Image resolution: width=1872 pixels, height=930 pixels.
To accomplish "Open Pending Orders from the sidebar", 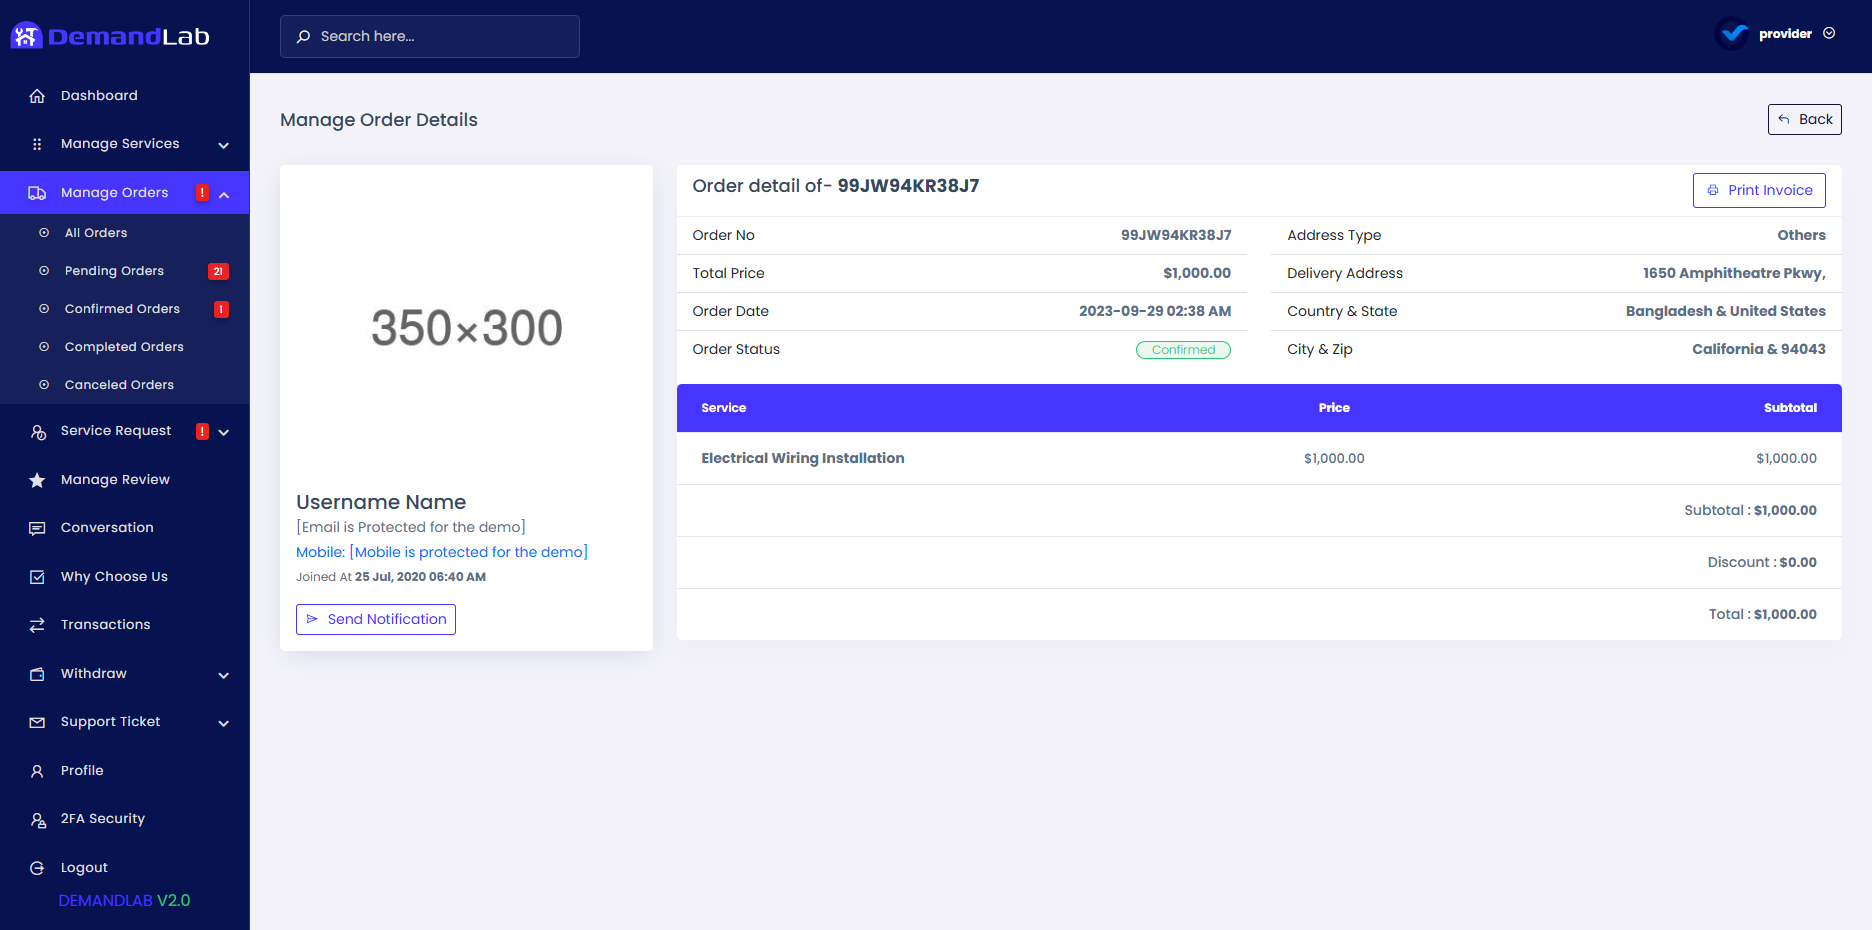I will point(113,270).
